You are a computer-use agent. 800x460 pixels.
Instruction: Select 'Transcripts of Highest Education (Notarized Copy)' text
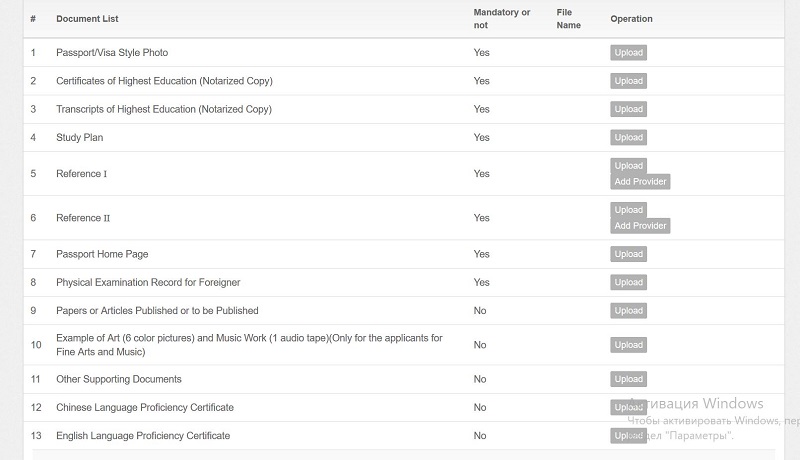164,109
